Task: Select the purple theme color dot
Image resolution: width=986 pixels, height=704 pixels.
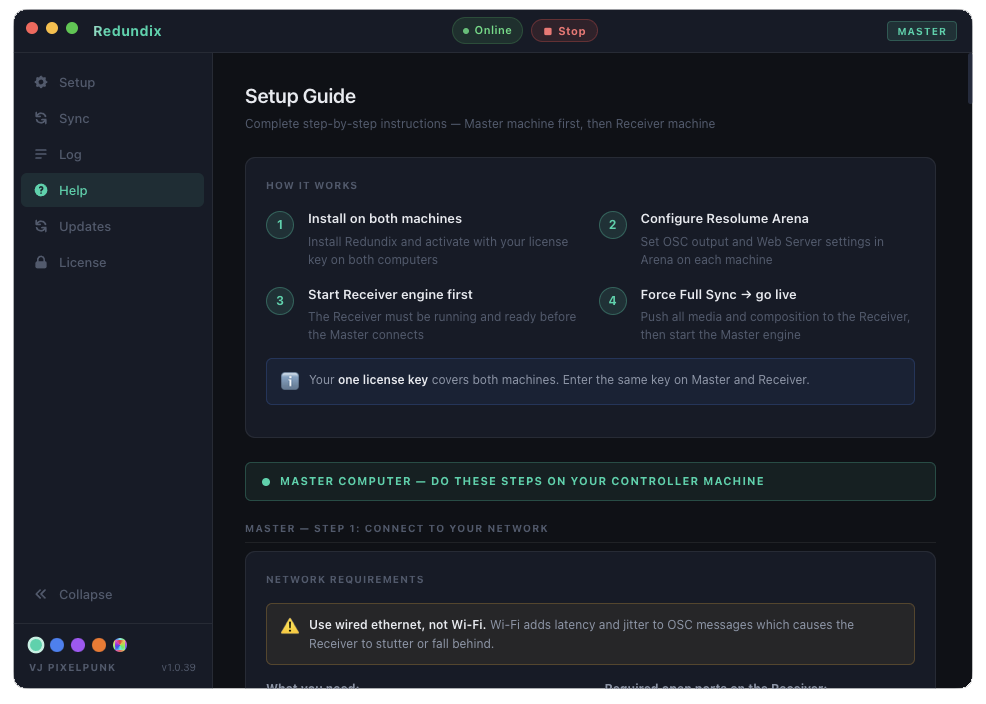Action: tap(78, 644)
